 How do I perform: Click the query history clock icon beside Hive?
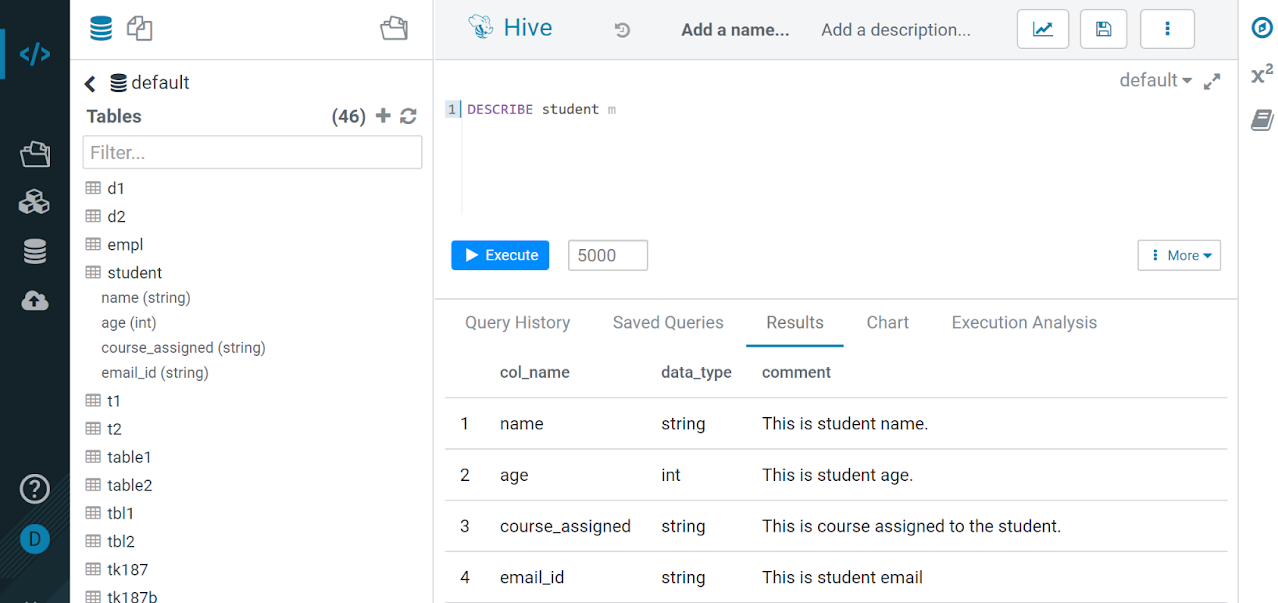tap(622, 29)
